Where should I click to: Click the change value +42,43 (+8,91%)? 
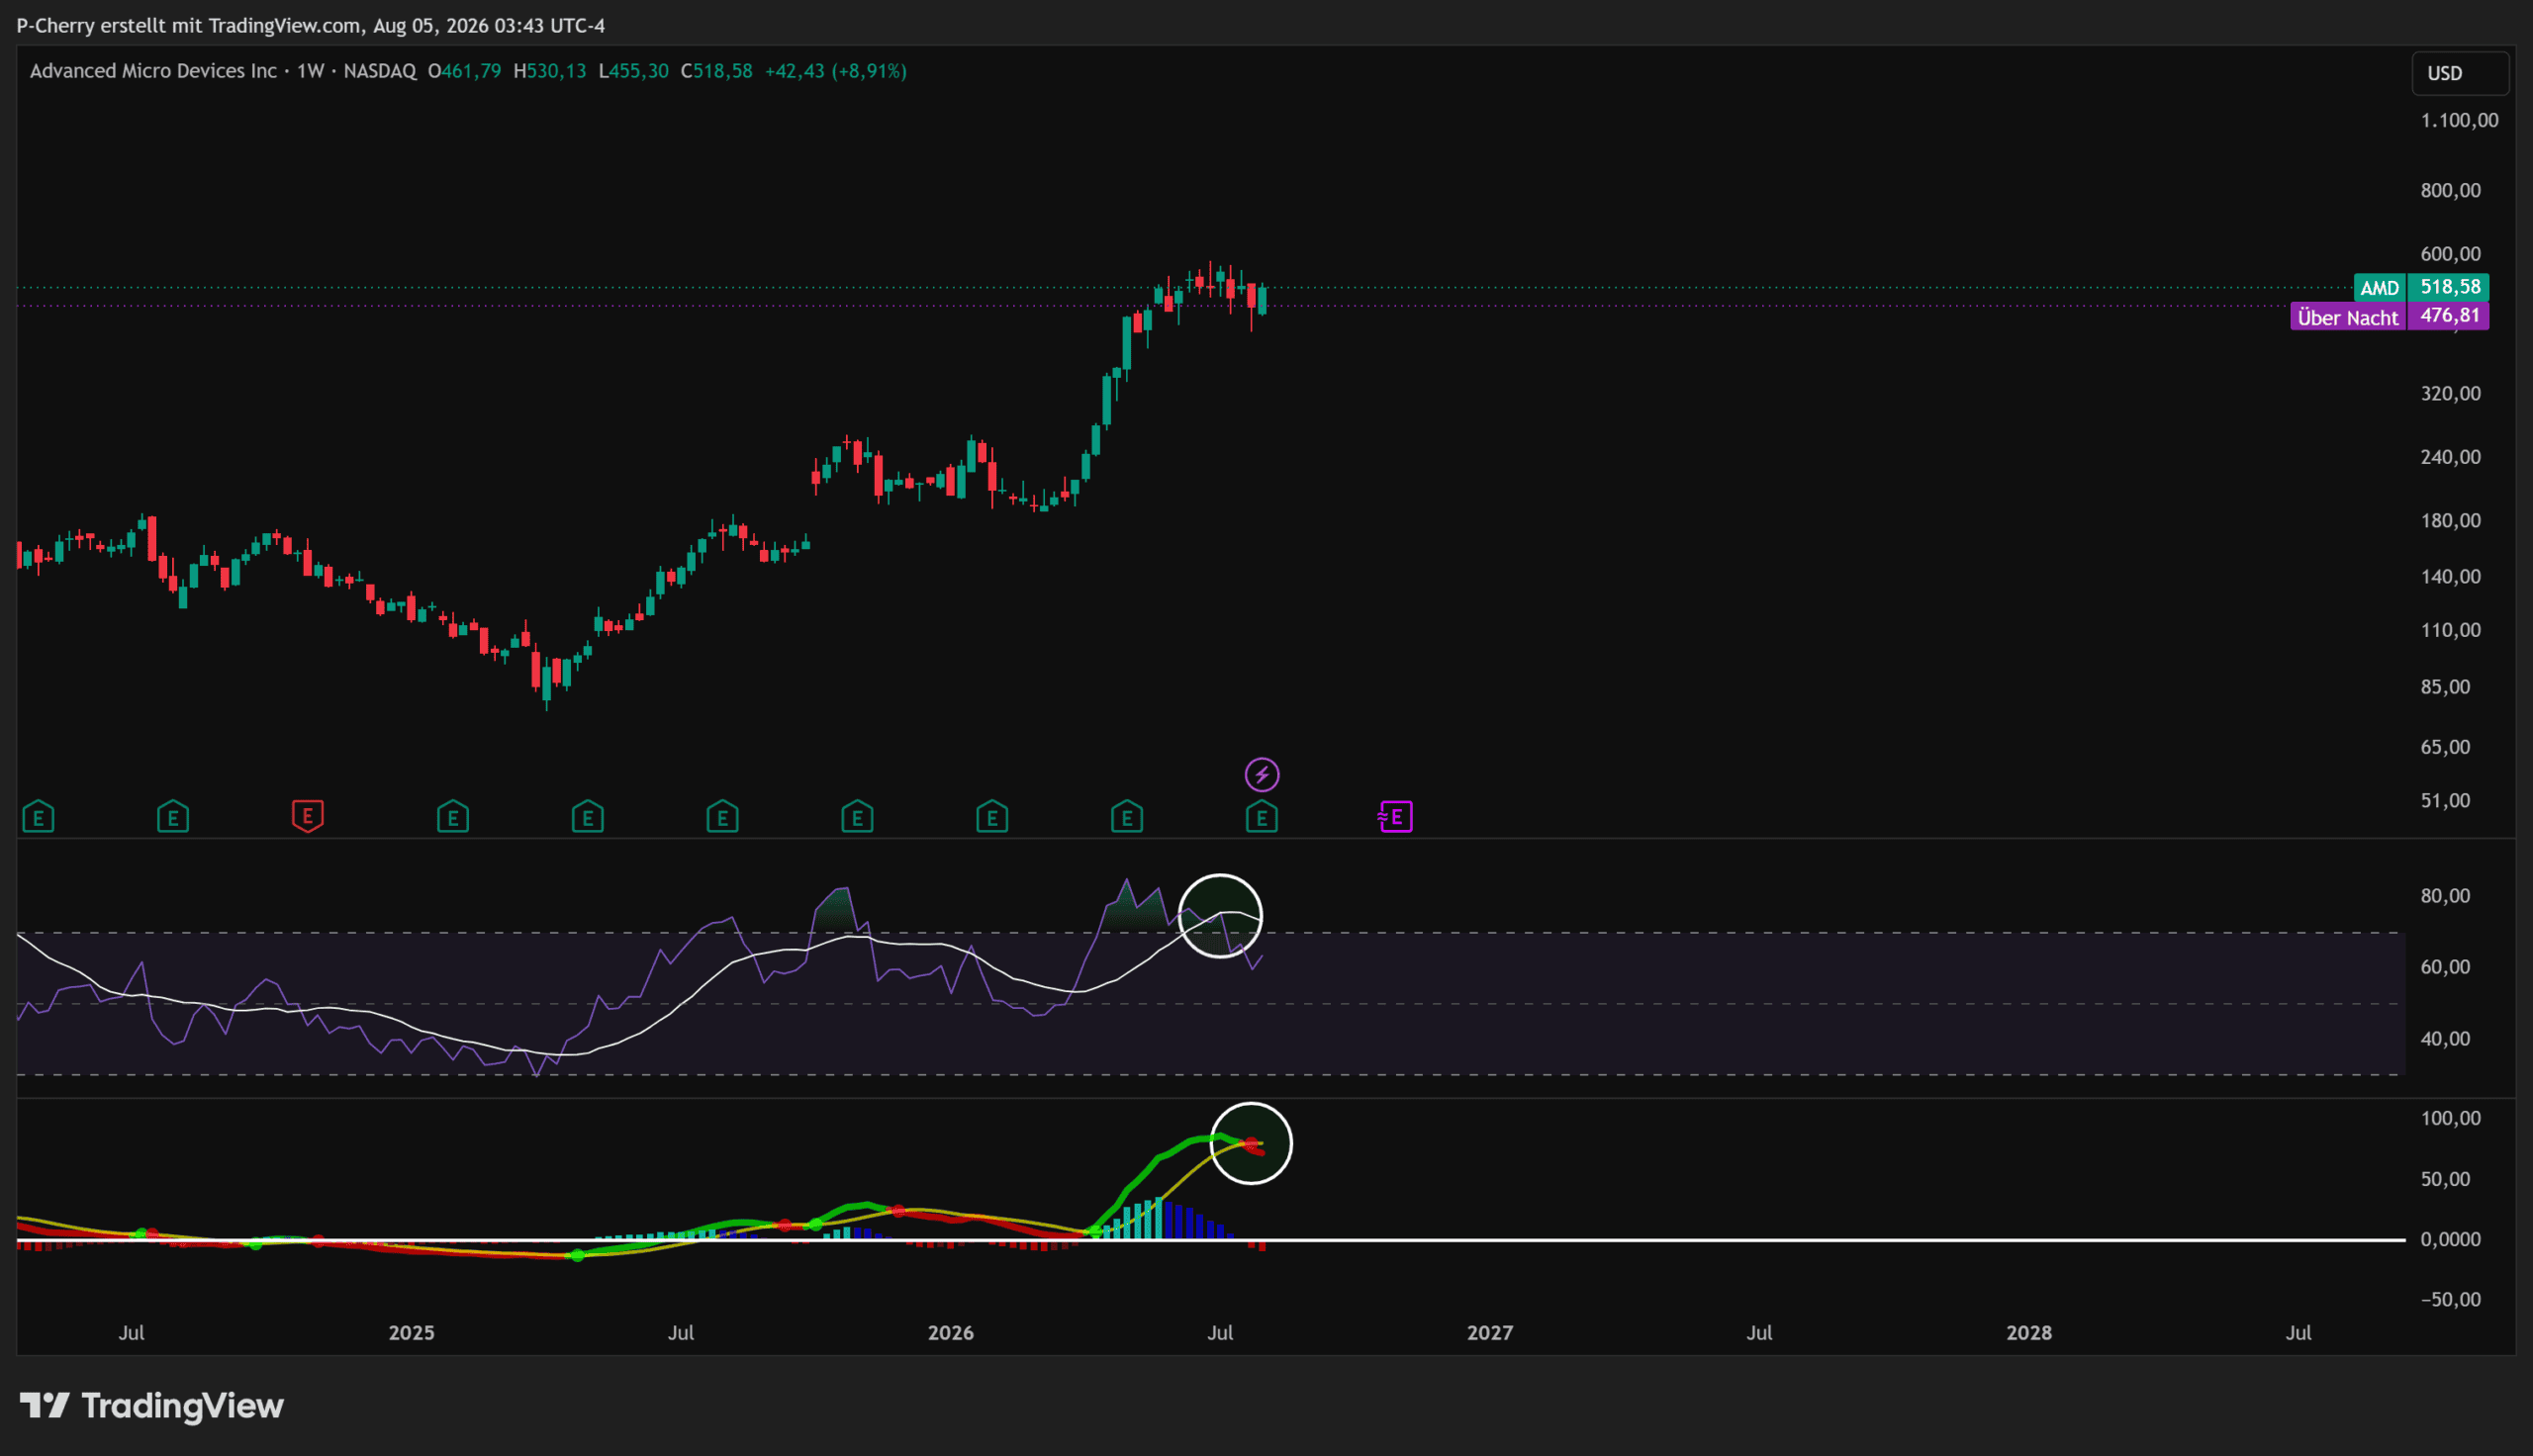coord(836,71)
